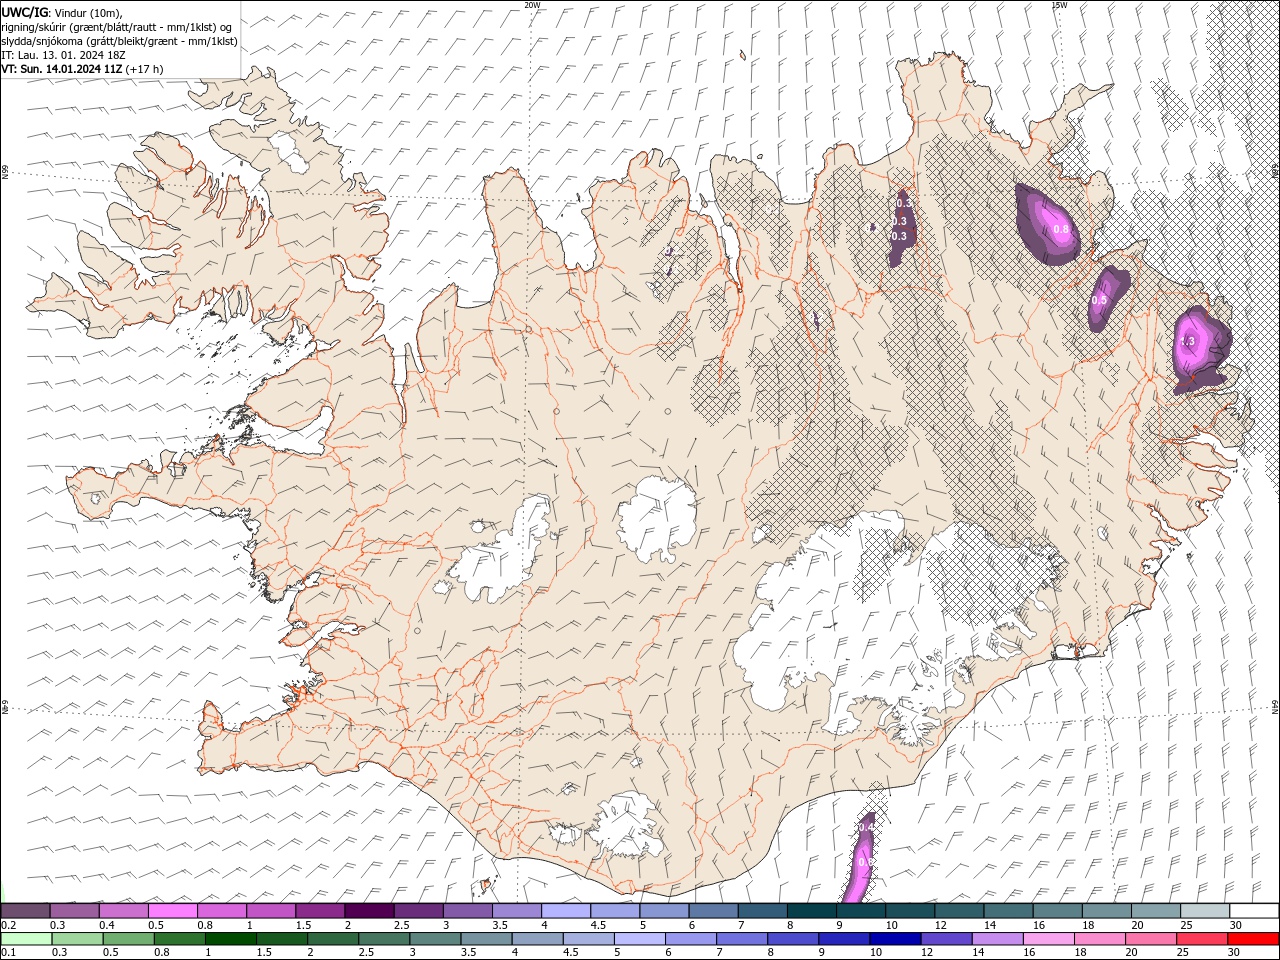1280x960 pixels.
Task: Click the round Hofsjökull glacier in central Iceland
Action: (x=657, y=518)
